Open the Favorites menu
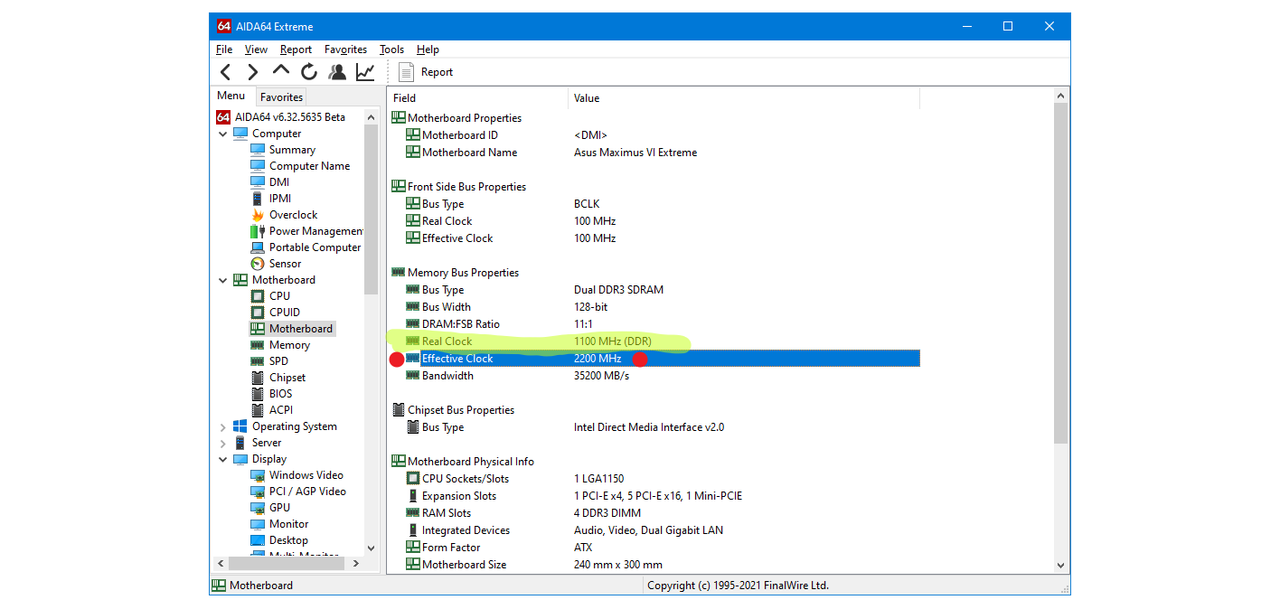The width and height of the screenshot is (1280, 607). point(346,49)
